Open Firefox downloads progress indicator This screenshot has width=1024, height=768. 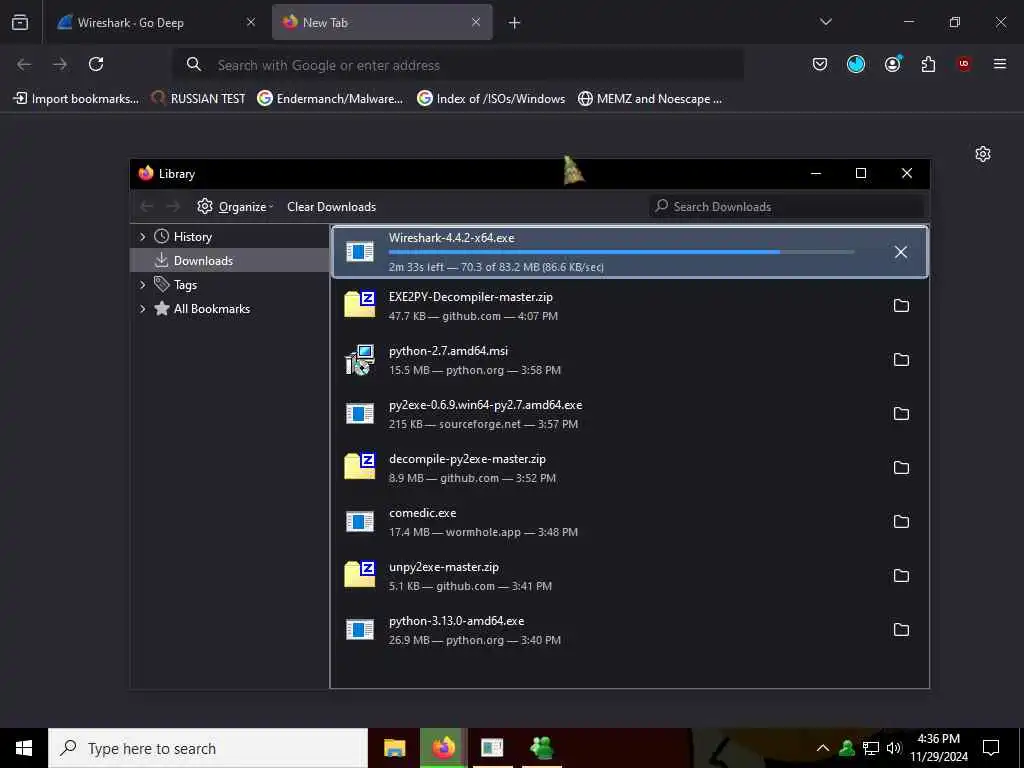pyautogui.click(x=856, y=64)
